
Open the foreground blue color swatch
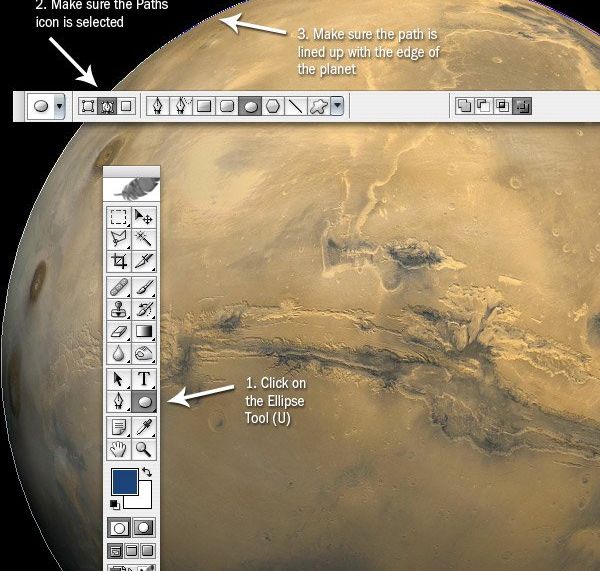point(125,481)
